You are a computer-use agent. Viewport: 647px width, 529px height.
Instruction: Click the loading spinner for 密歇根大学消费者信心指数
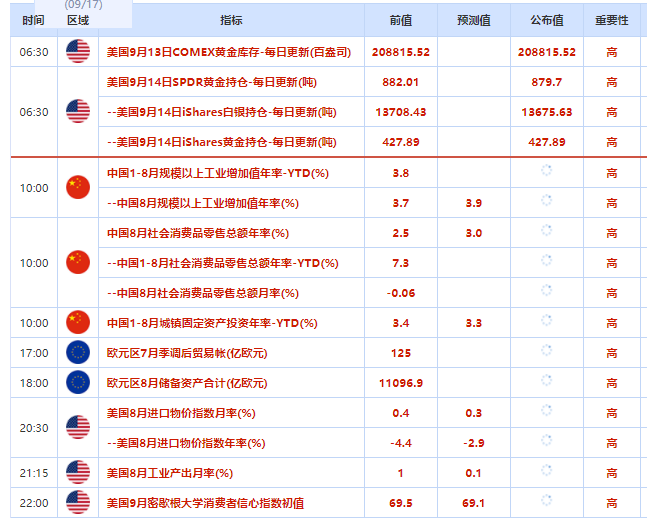(546, 500)
